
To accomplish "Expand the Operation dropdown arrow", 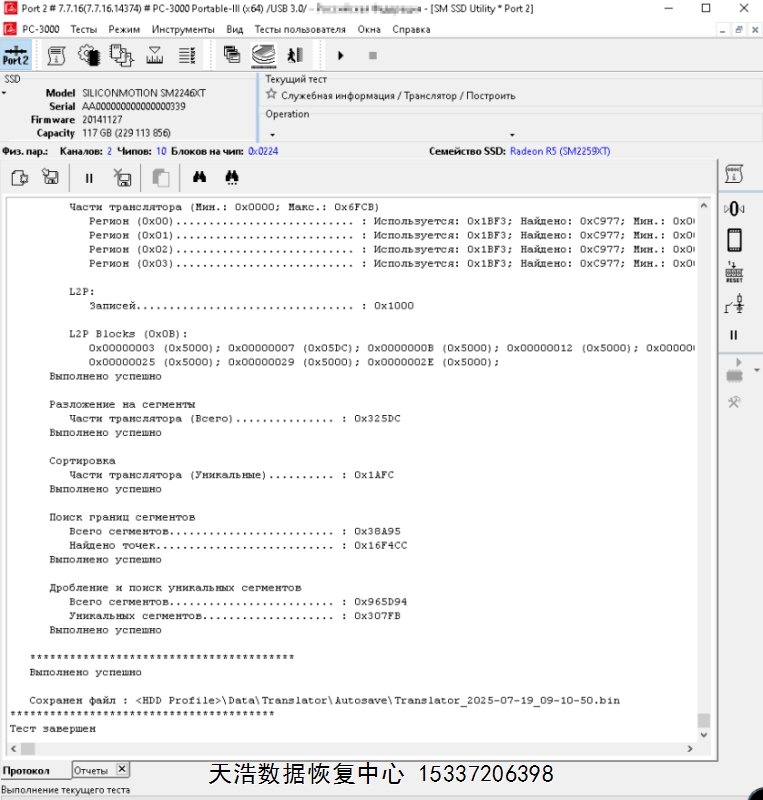I will click(512, 134).
